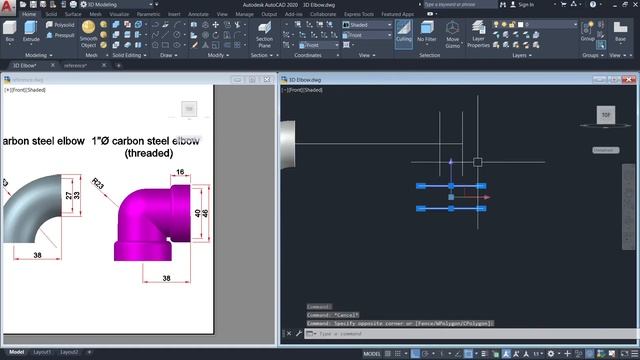
Task: Toggle MODEL space button in status bar
Action: click(x=371, y=354)
